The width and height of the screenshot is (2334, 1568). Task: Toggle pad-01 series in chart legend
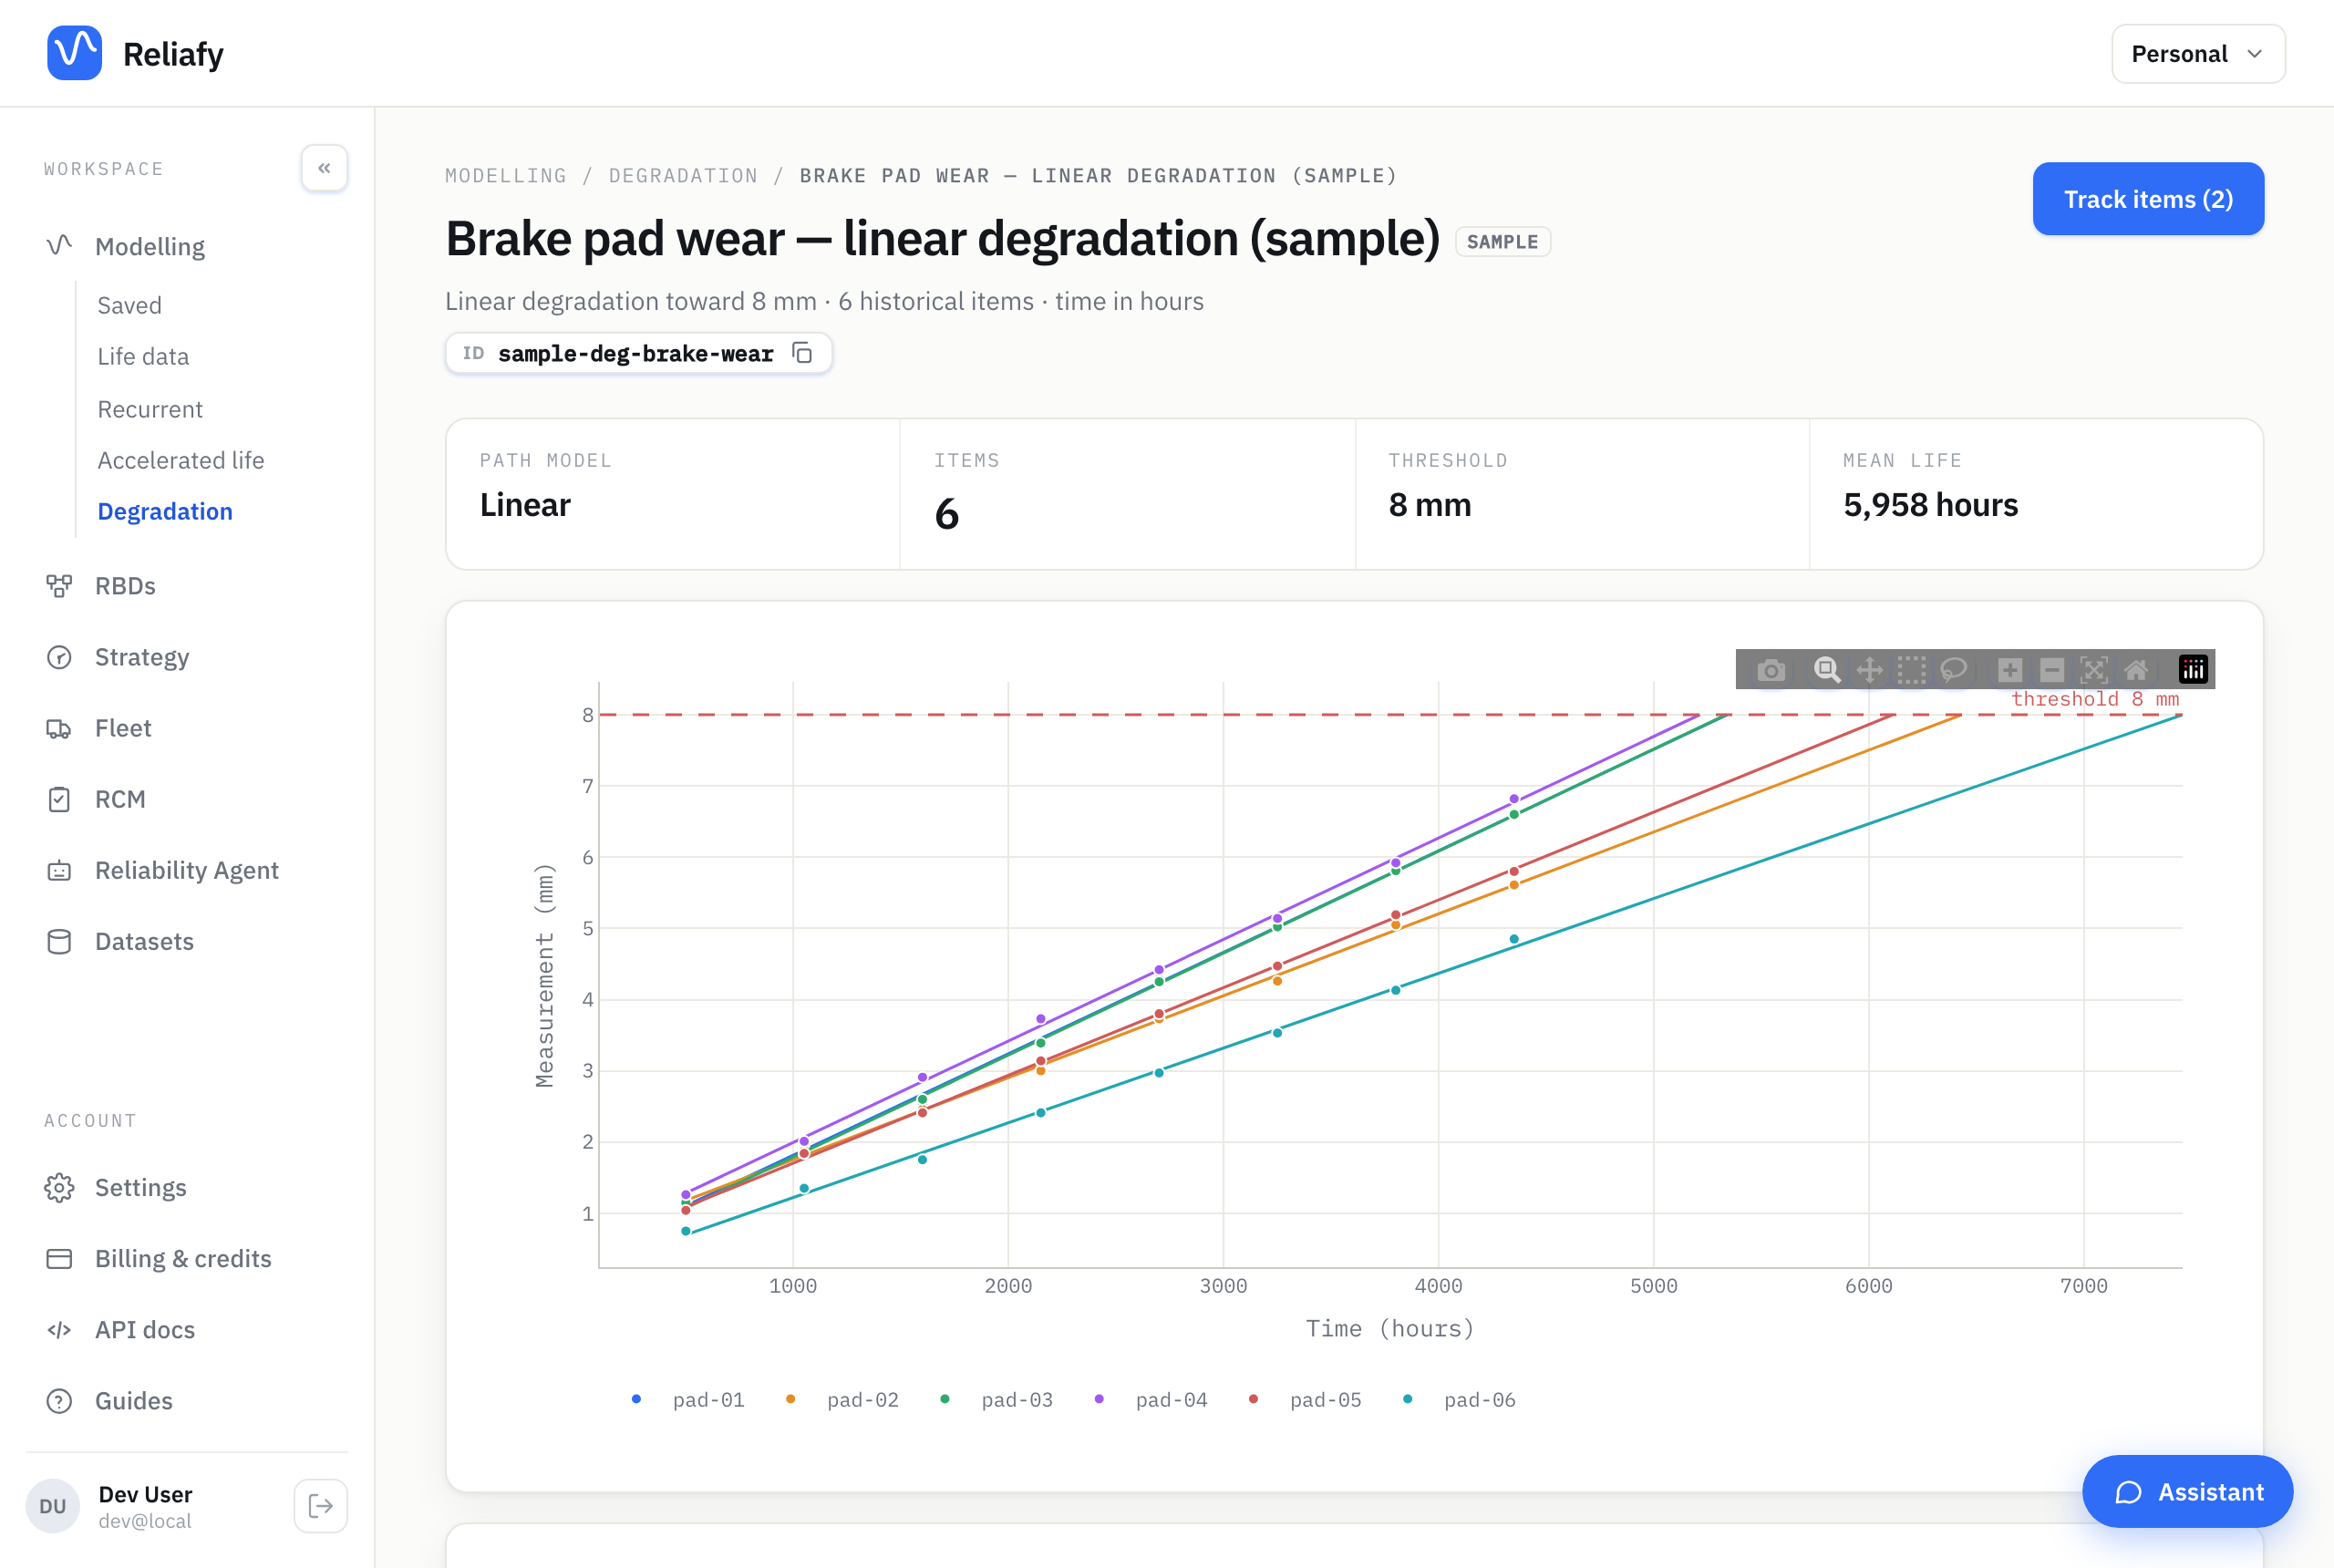click(688, 1400)
